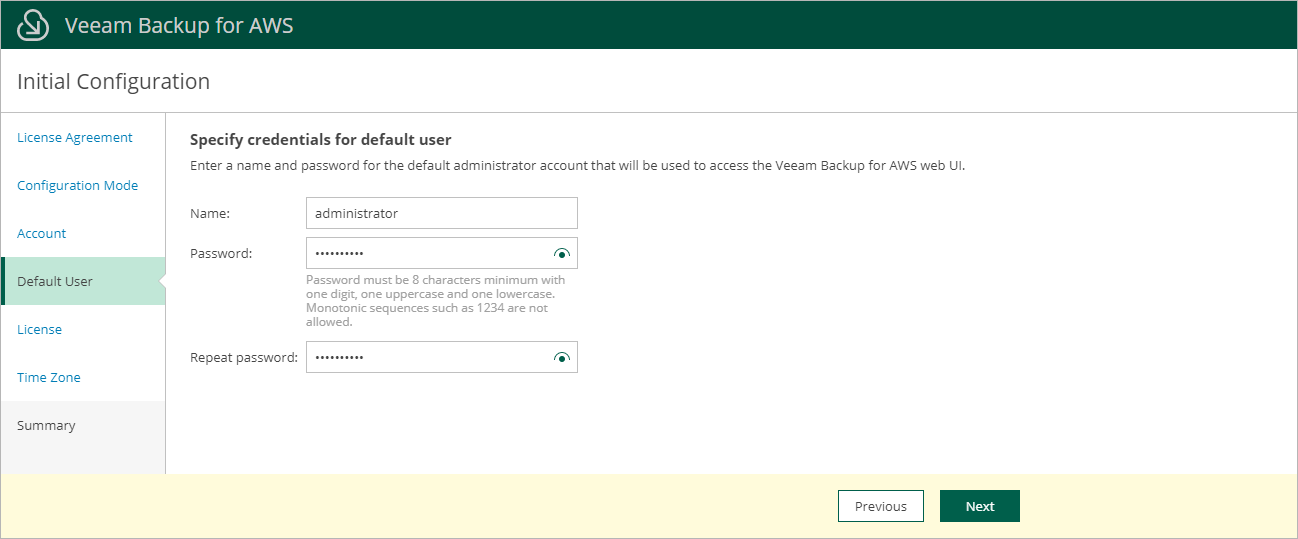
Task: Click the Veeam logo icon
Action: coord(34,25)
